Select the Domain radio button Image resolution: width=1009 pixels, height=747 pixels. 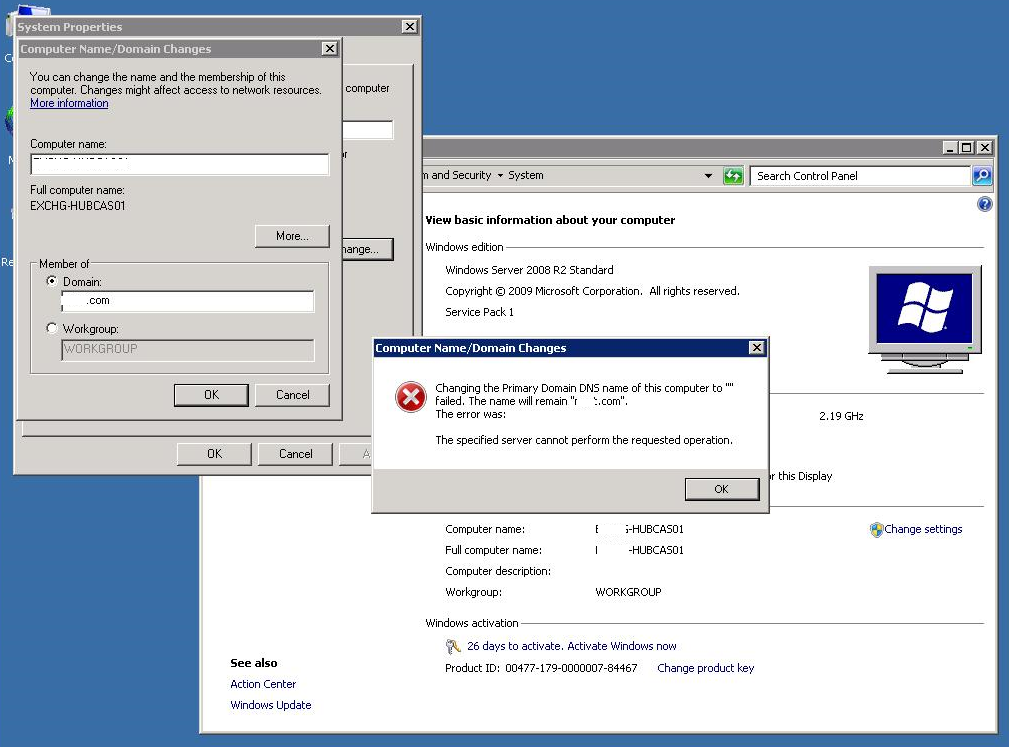[52, 281]
